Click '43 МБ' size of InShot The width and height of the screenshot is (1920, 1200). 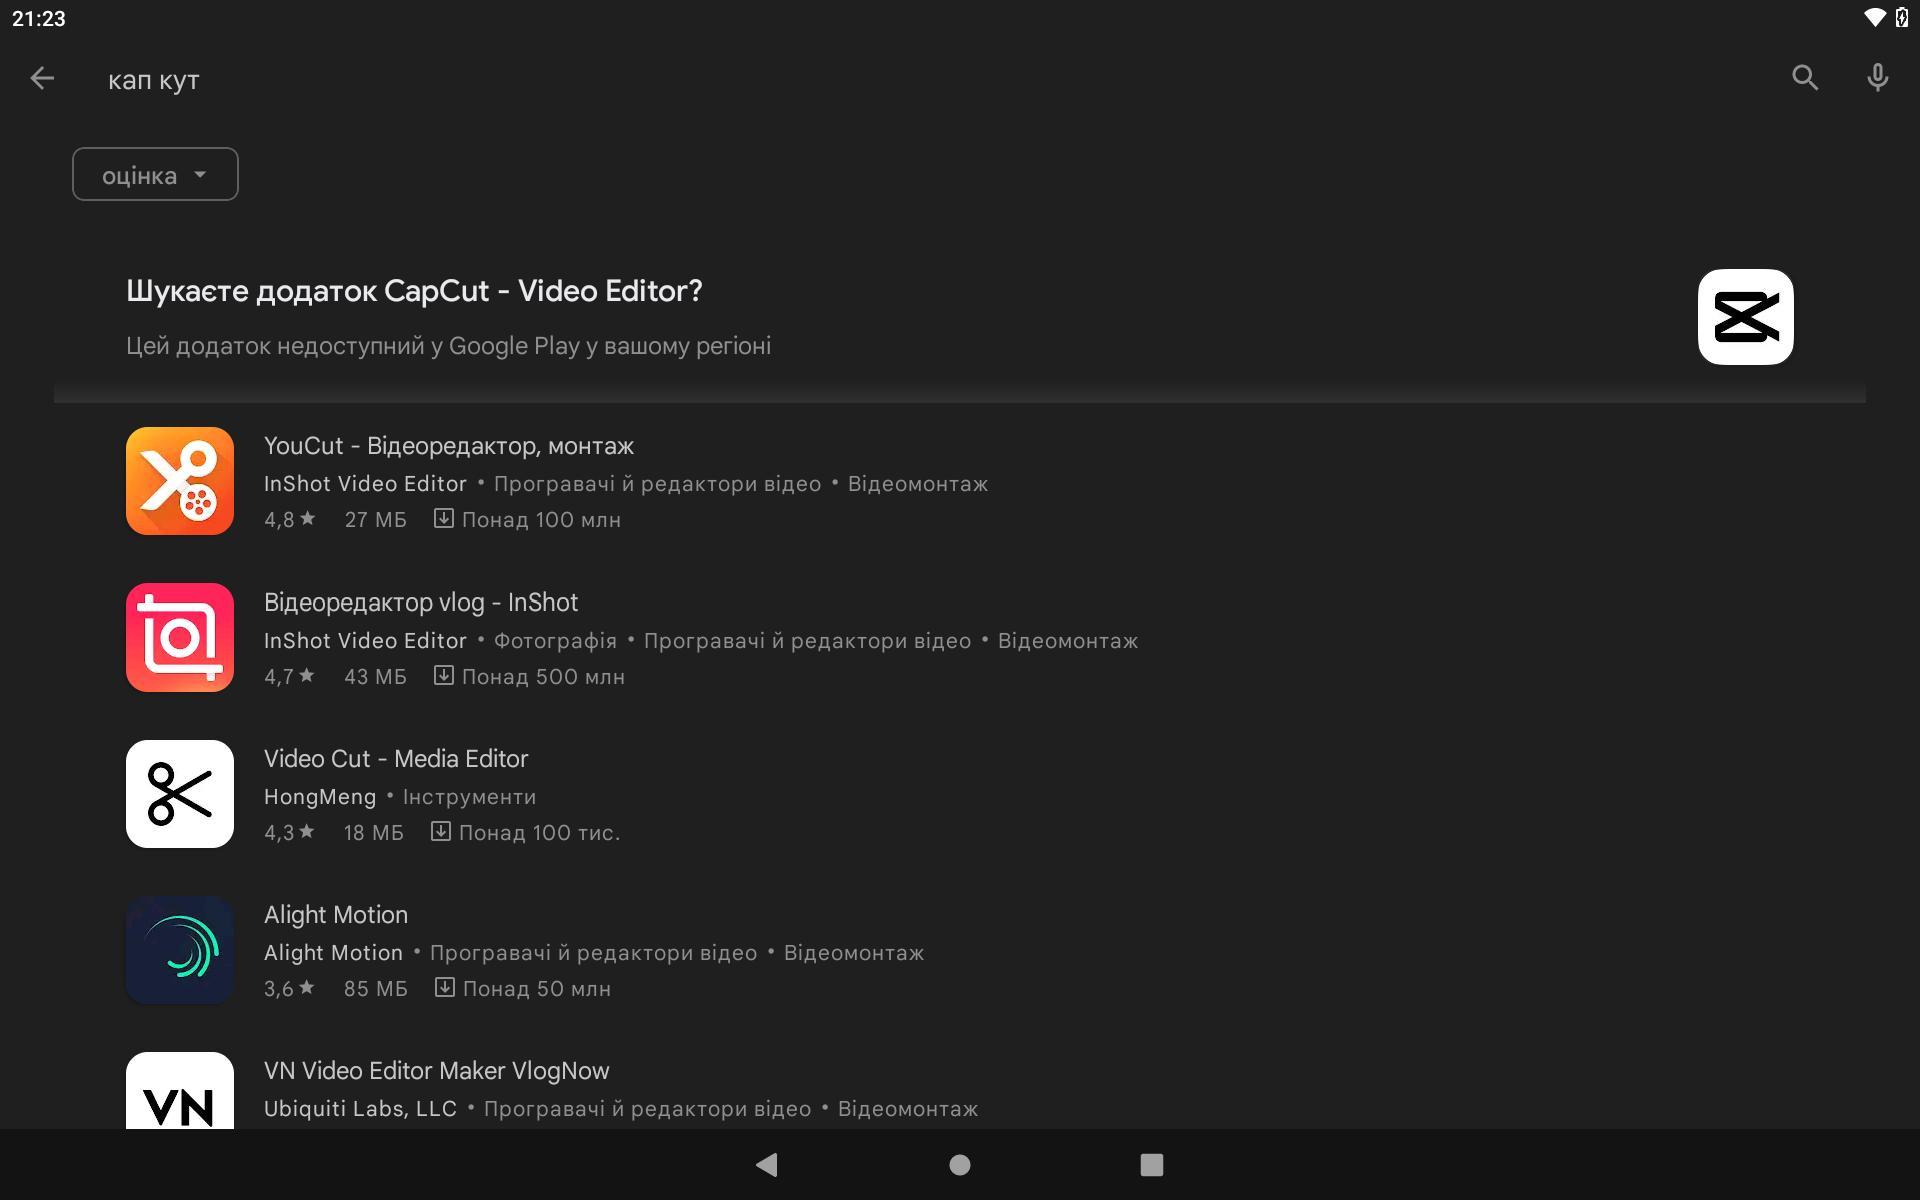click(376, 677)
